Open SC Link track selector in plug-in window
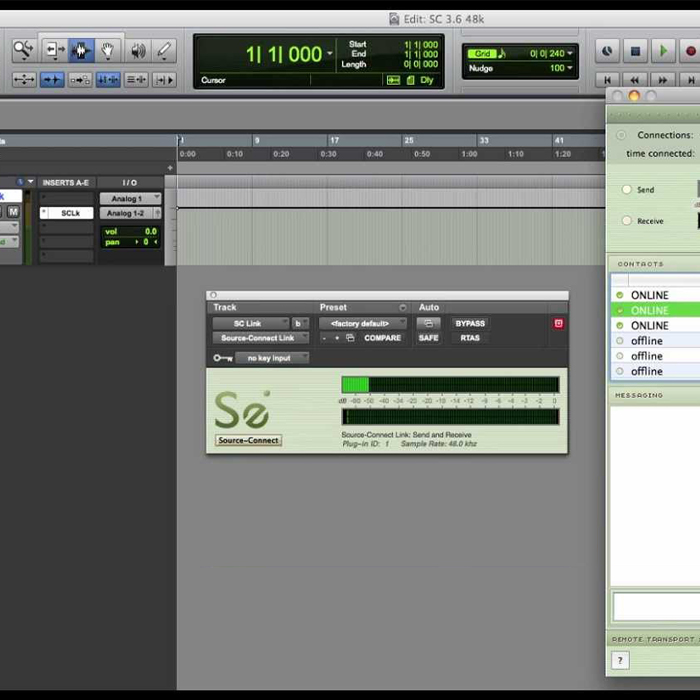The image size is (700, 700). click(251, 323)
